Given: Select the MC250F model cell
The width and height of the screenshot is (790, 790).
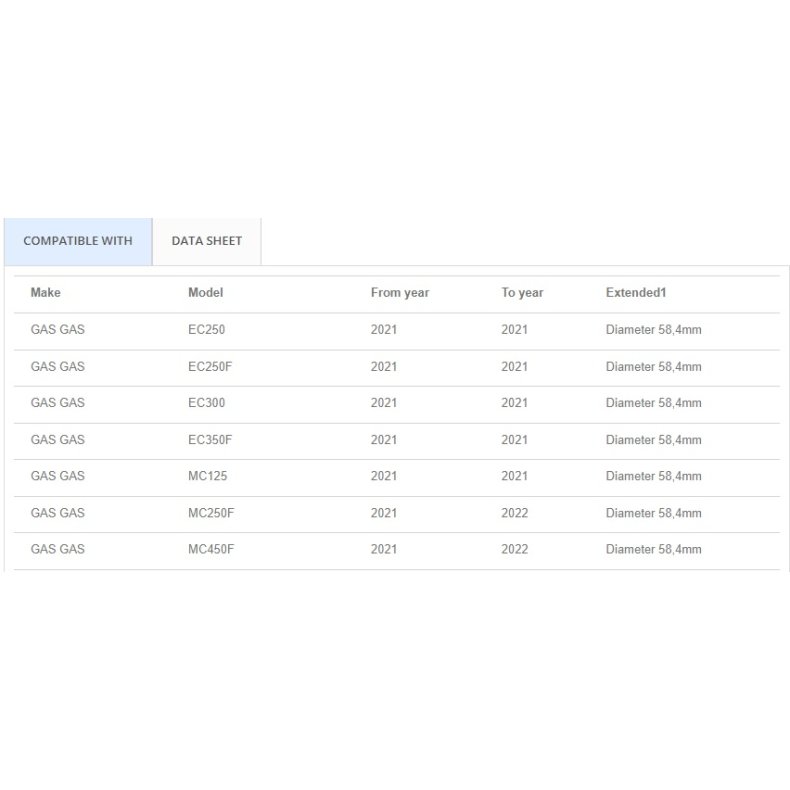Looking at the screenshot, I should coord(210,513).
